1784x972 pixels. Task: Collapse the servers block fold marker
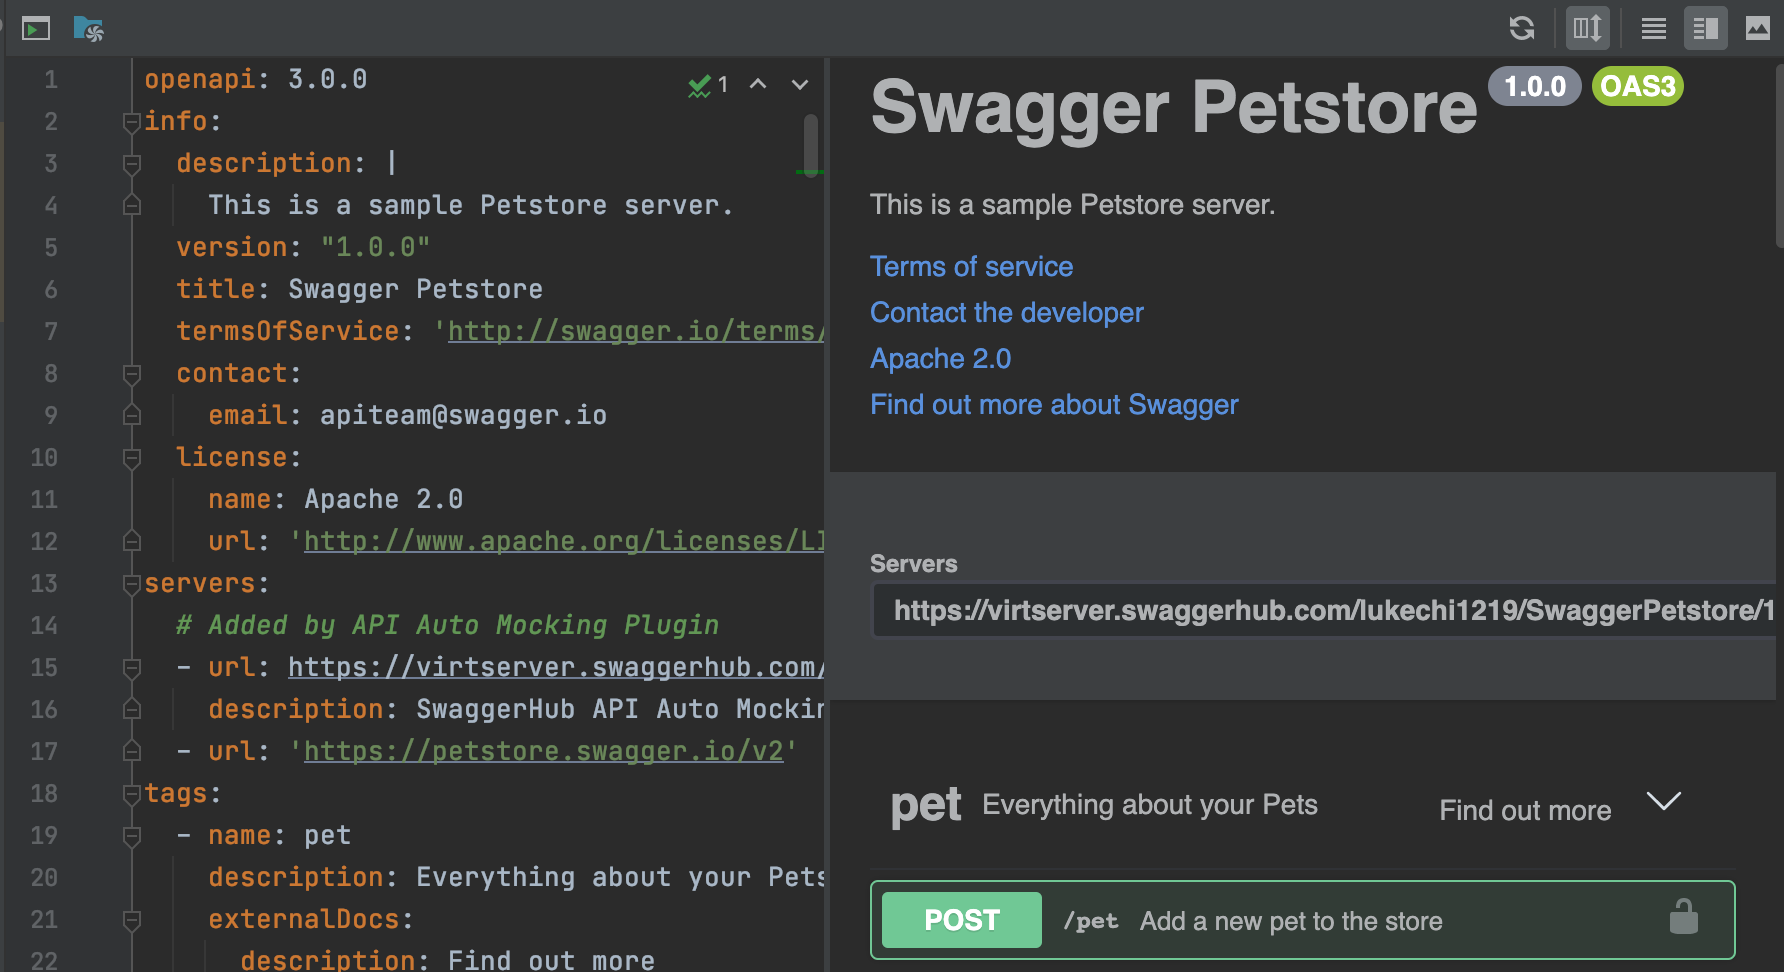tap(131, 584)
